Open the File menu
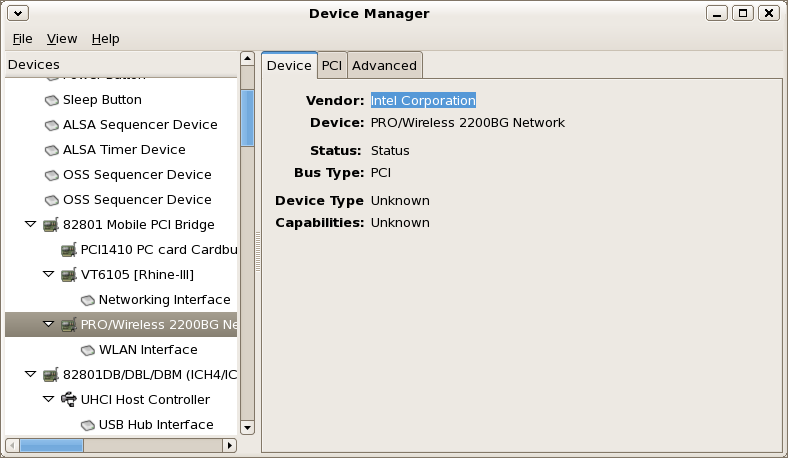The image size is (788, 458). click(x=23, y=39)
